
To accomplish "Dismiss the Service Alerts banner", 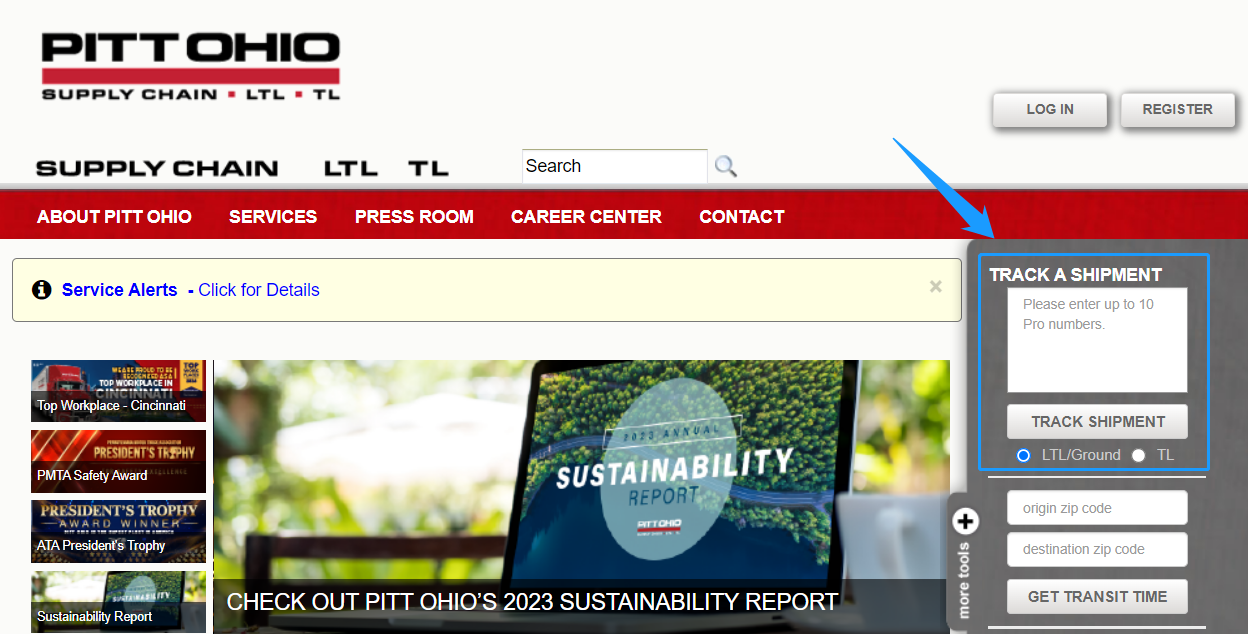I will (x=935, y=287).
